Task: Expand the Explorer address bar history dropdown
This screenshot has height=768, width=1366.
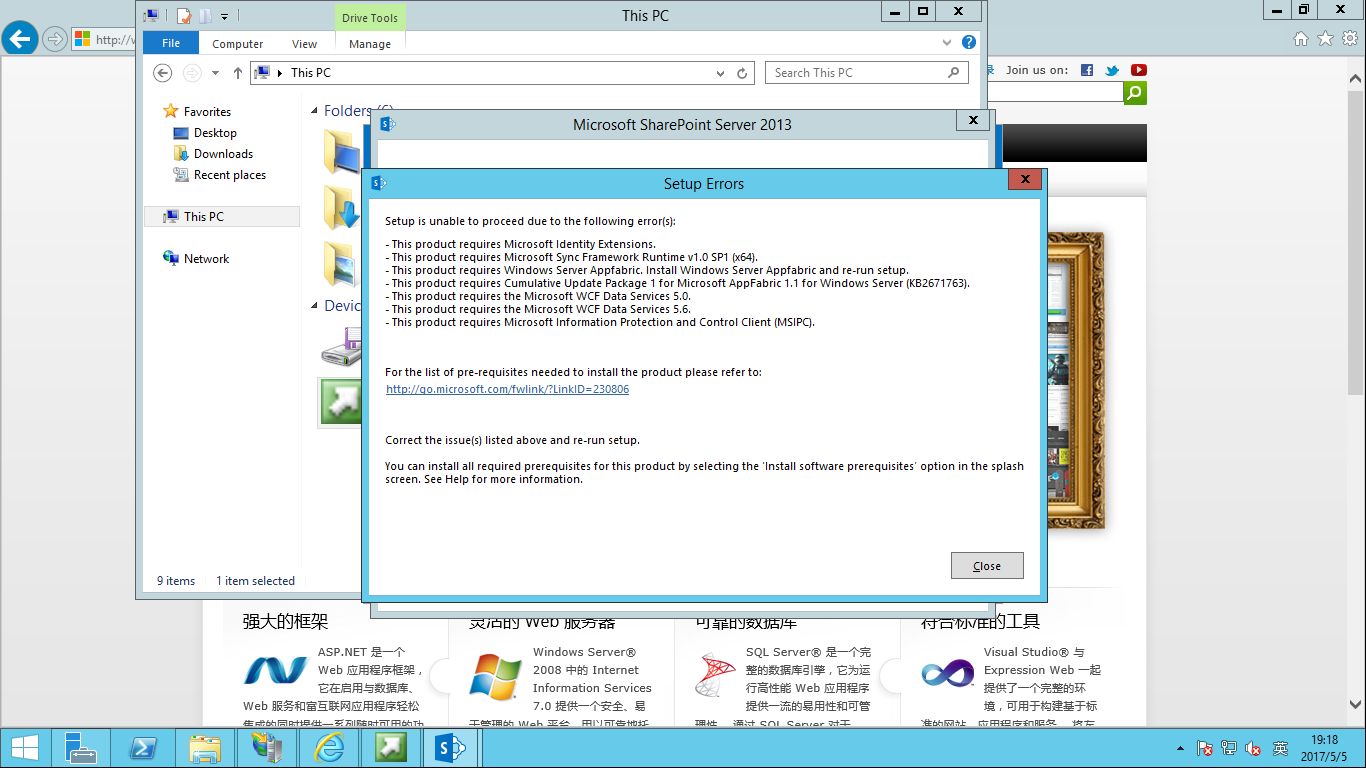Action: point(721,73)
